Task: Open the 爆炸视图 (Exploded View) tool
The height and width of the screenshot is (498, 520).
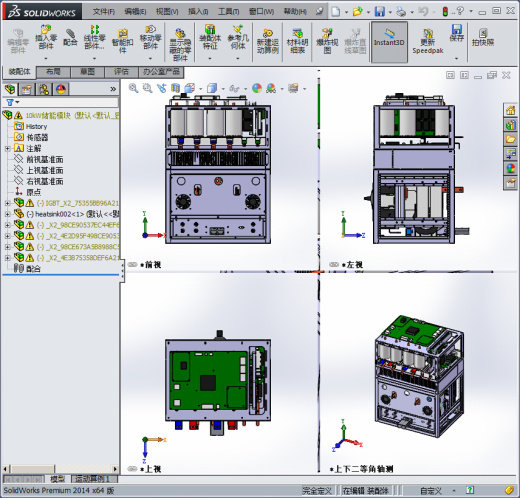Action: point(327,41)
